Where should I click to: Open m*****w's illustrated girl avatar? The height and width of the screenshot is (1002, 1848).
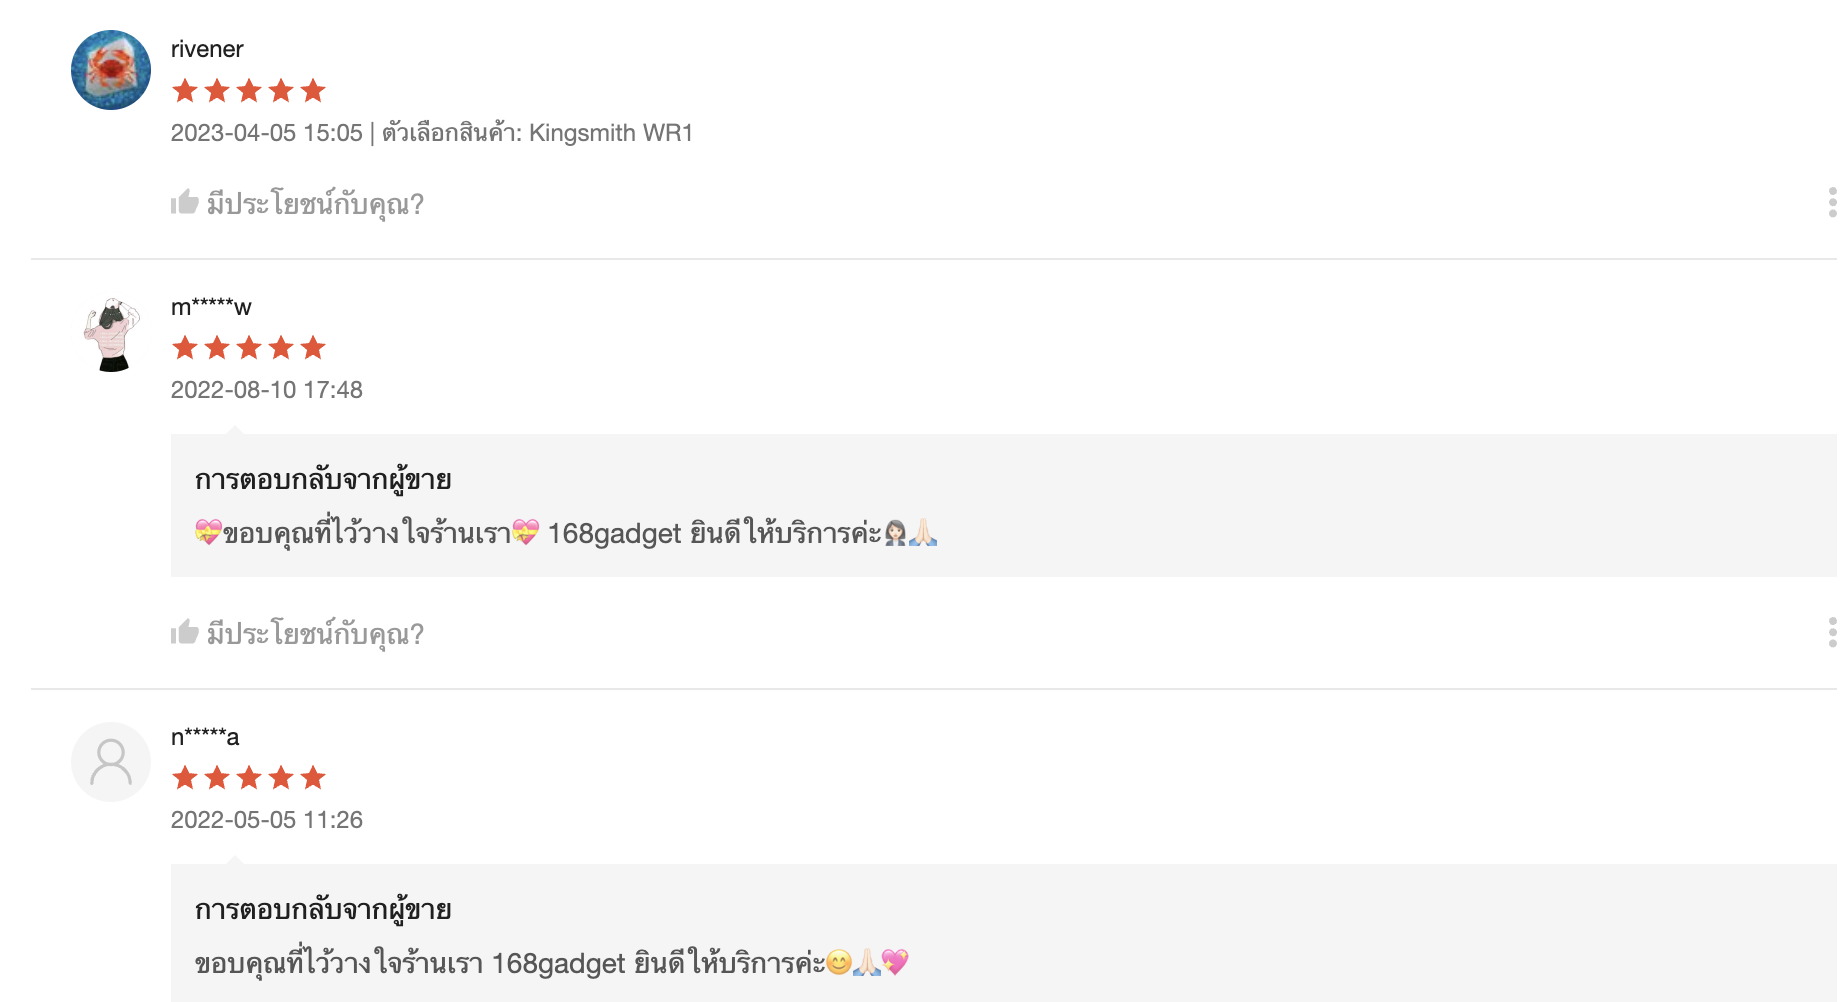[111, 334]
